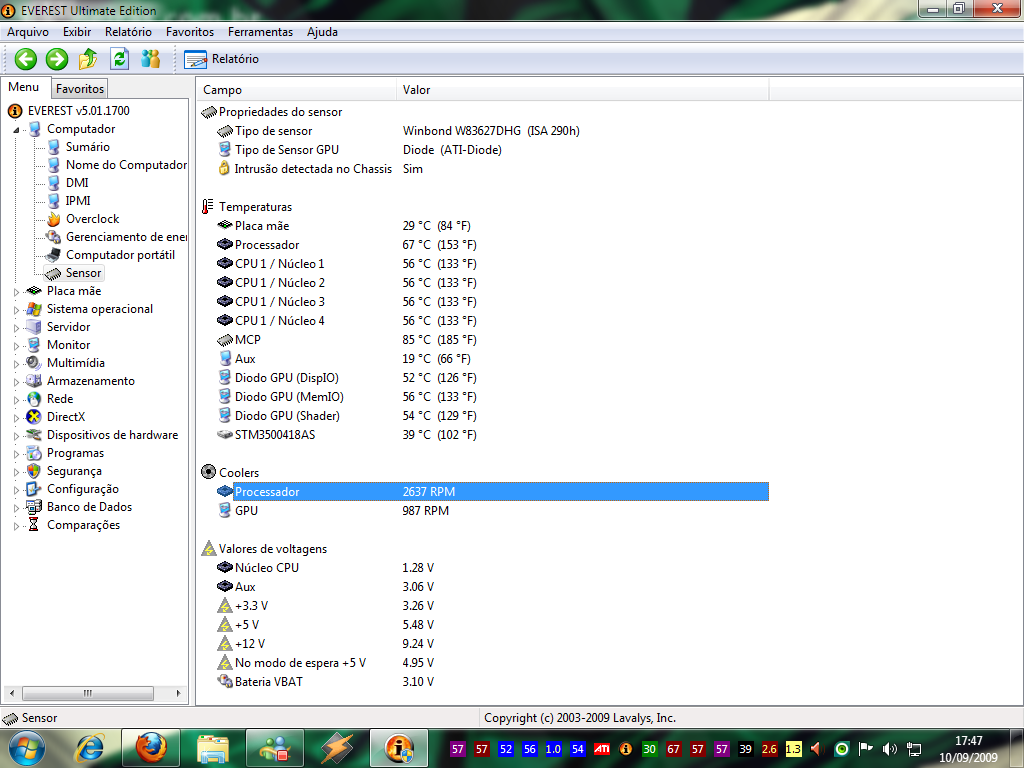Click the Programas tree icon
This screenshot has height=768, width=1024.
(x=34, y=453)
